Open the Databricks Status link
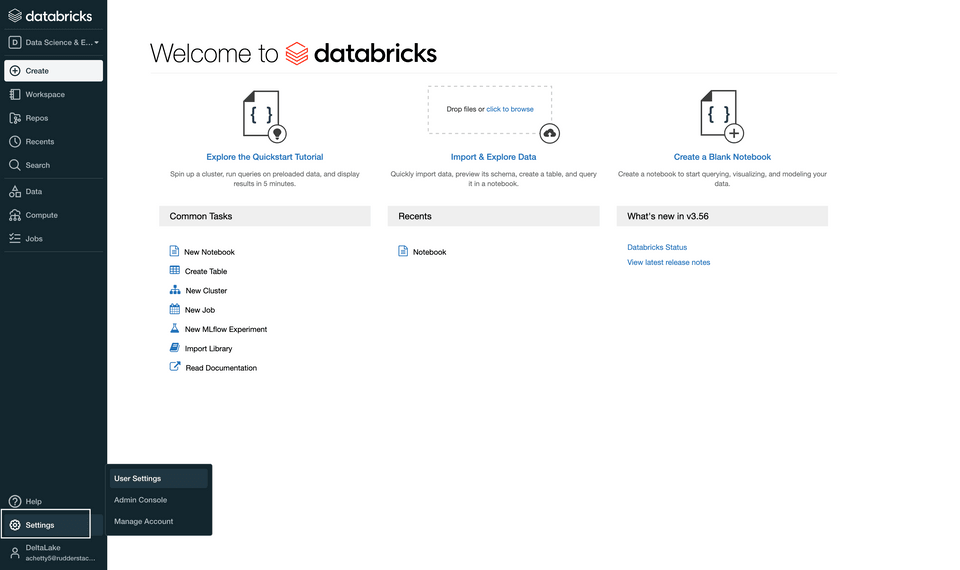Screen dimensions: 960x570 pos(657,247)
